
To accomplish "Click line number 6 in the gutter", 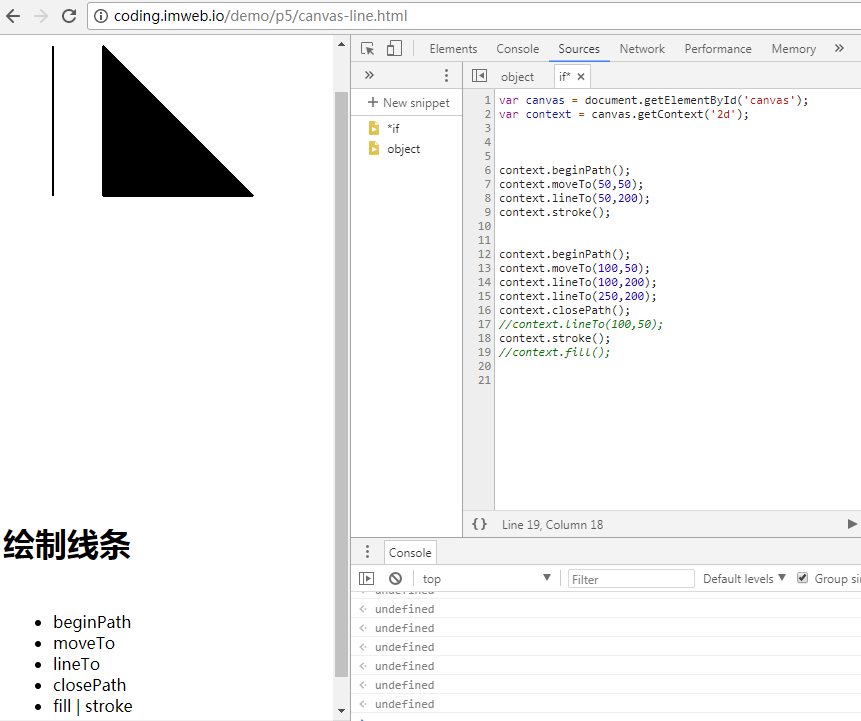I will [x=488, y=170].
